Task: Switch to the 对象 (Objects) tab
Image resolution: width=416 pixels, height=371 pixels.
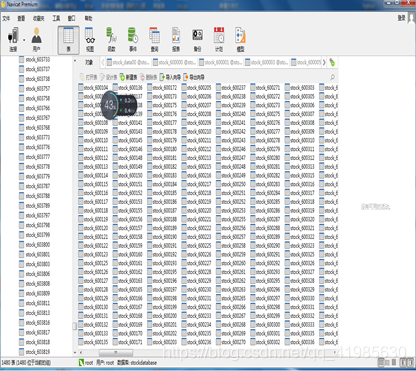Action: tap(89, 62)
